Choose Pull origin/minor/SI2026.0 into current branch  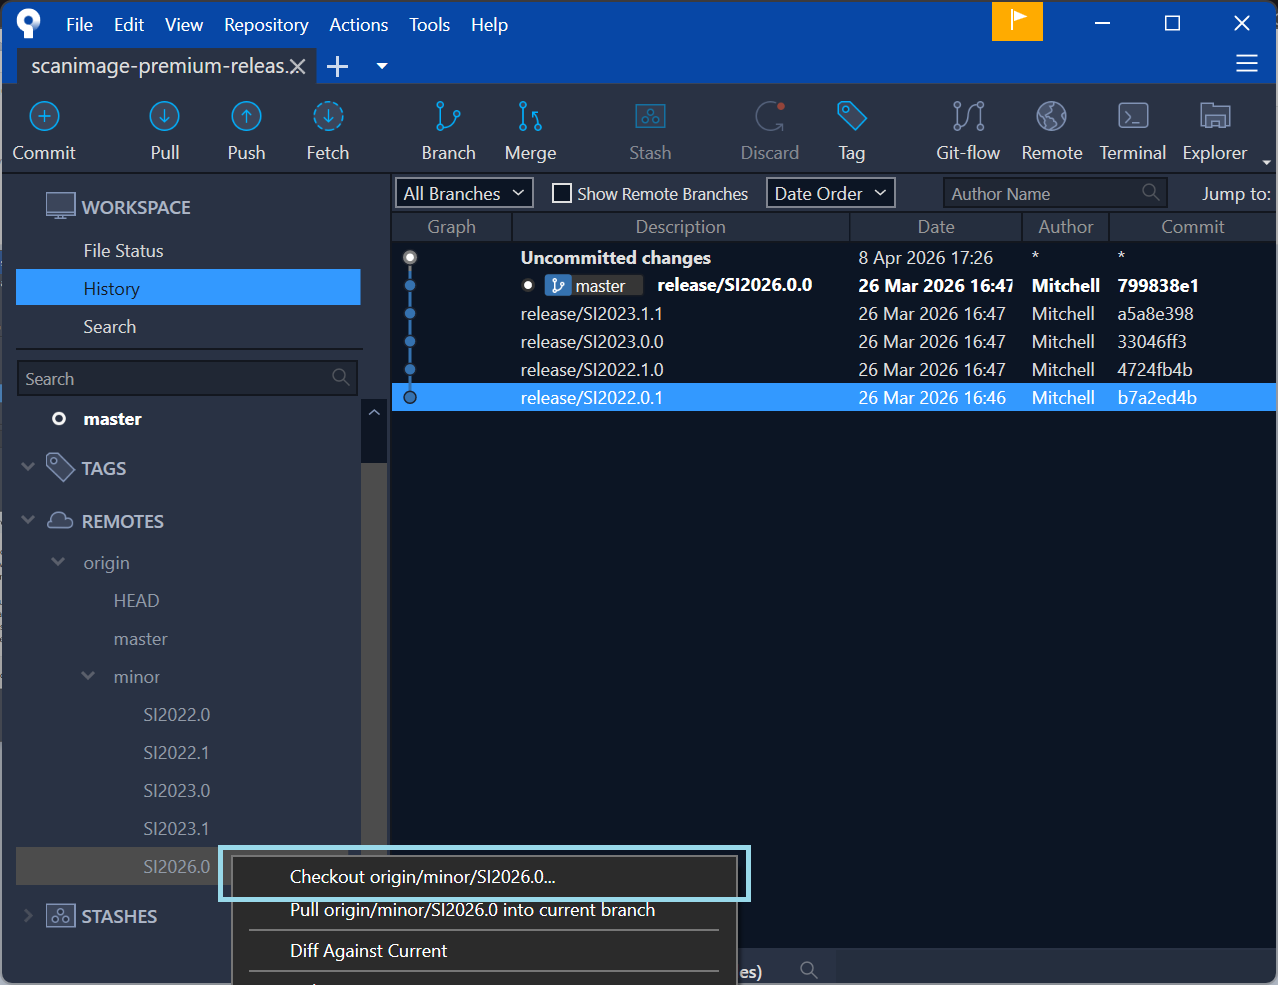(x=484, y=910)
